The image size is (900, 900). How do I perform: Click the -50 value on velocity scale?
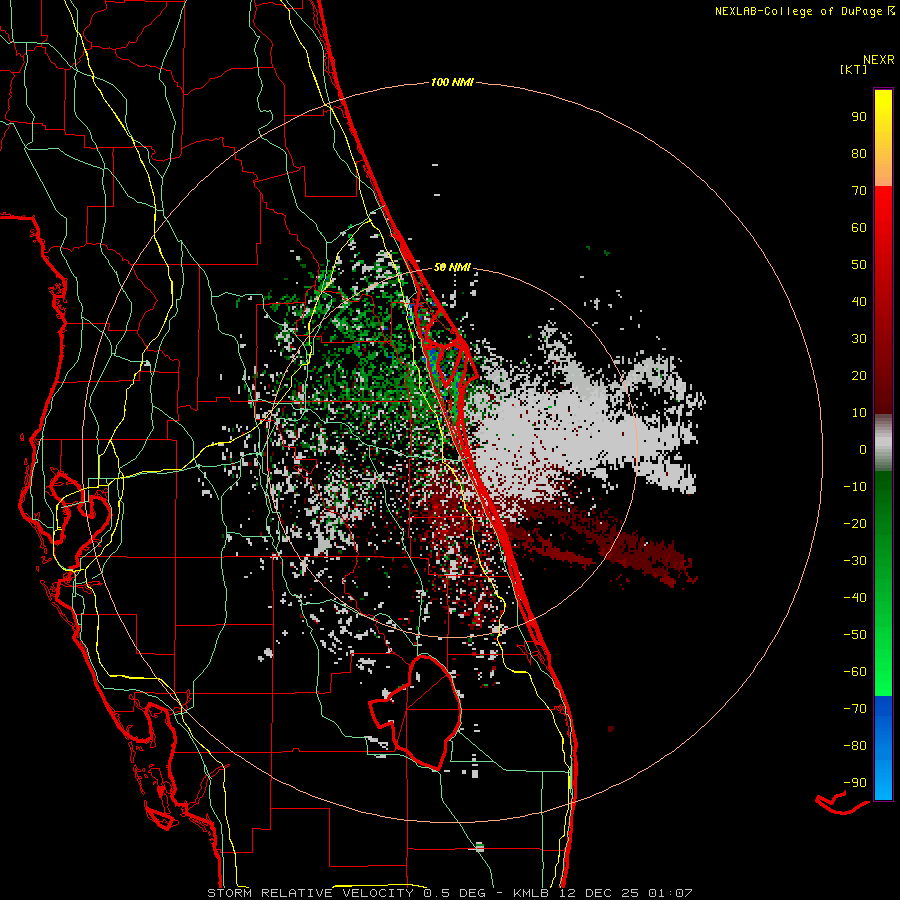pyautogui.click(x=855, y=635)
